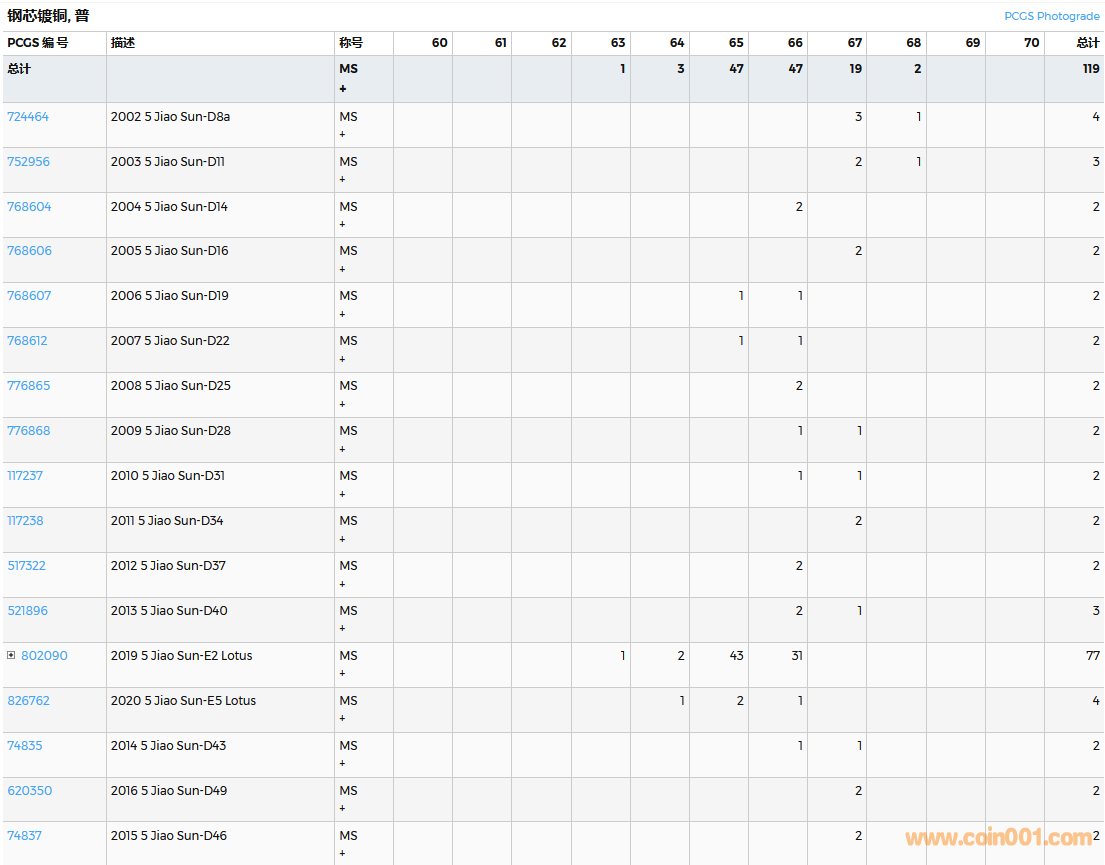Select PCGS number 74837 link
This screenshot has height=865, width=1105.
[24, 836]
